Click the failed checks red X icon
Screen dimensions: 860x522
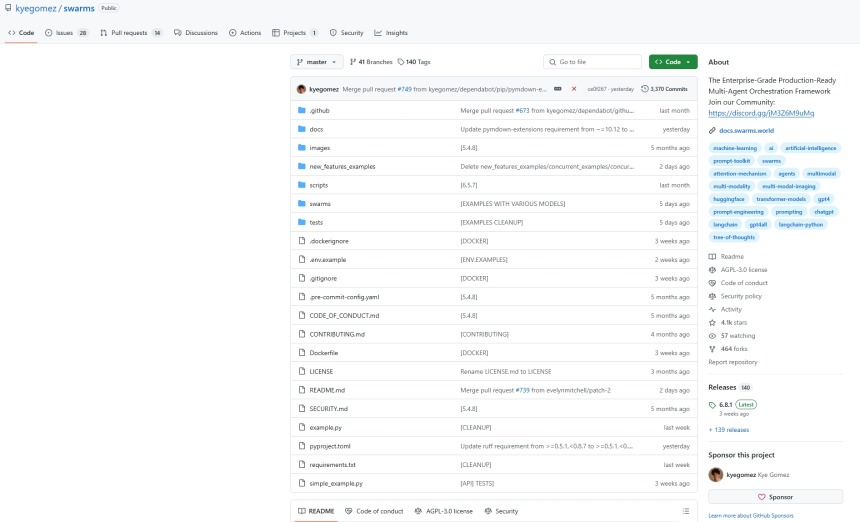[x=574, y=89]
